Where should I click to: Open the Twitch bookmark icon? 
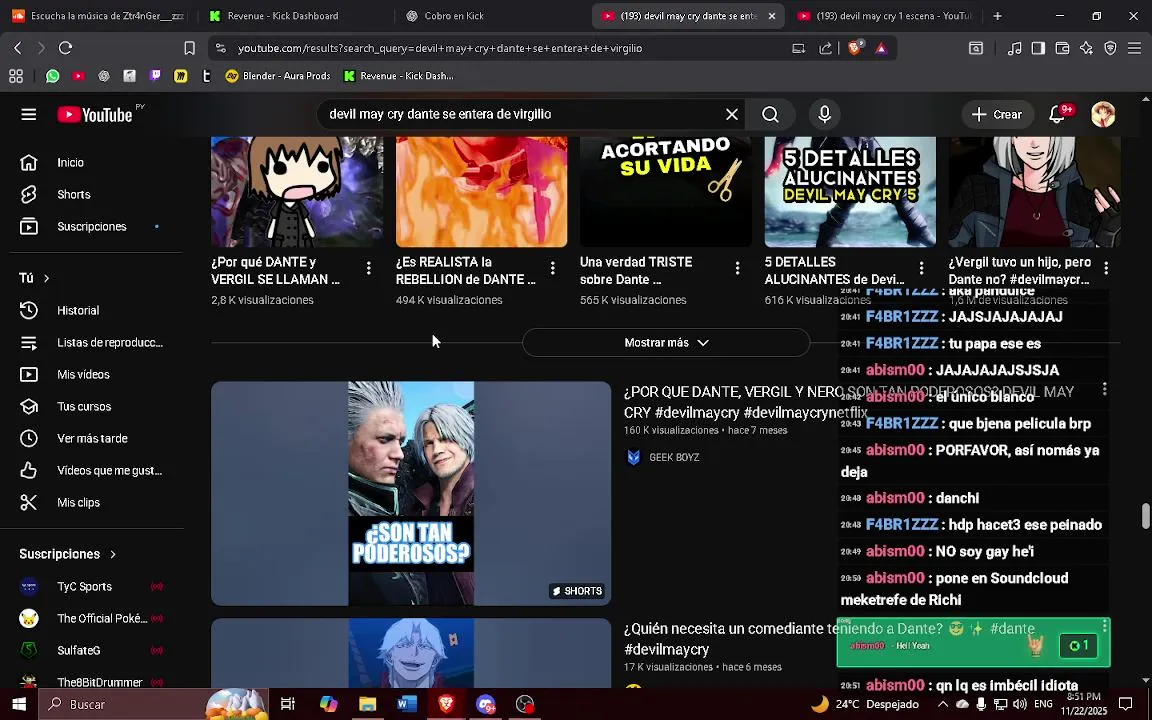pyautogui.click(x=155, y=76)
